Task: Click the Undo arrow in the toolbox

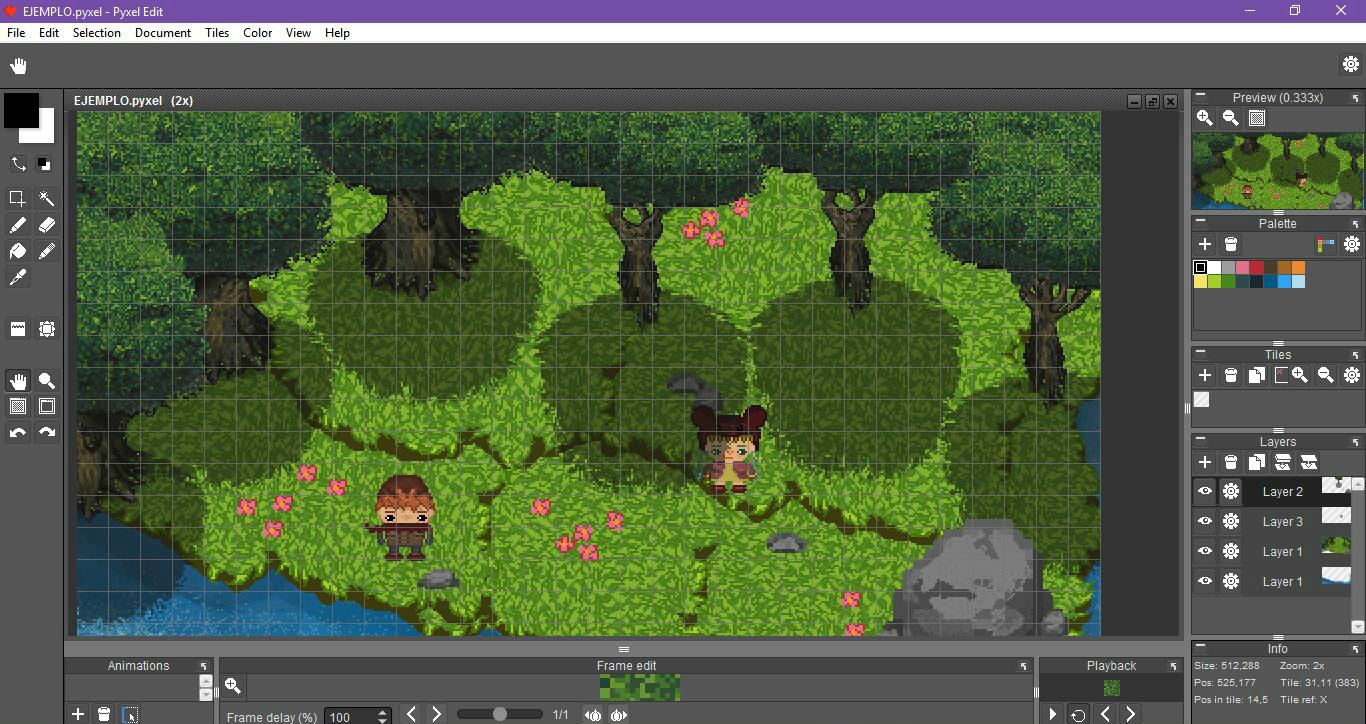Action: pyautogui.click(x=18, y=433)
